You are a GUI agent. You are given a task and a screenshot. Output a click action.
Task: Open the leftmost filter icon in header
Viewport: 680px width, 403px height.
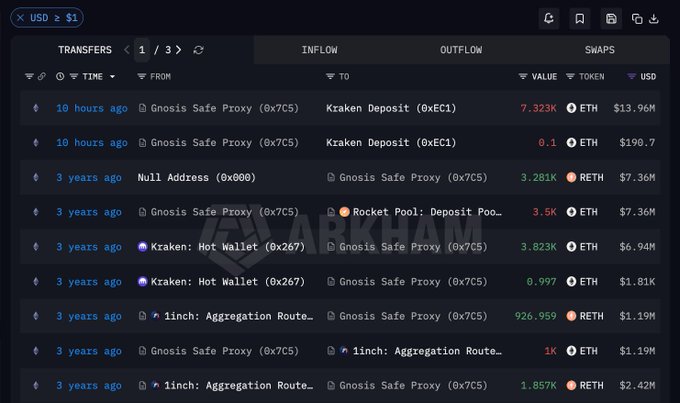tap(29, 76)
